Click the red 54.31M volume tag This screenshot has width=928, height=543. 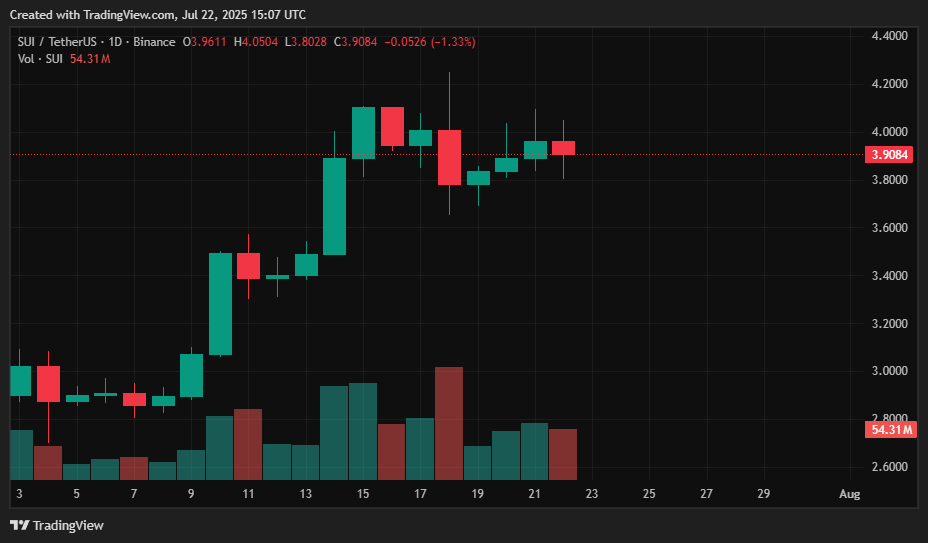pos(890,430)
